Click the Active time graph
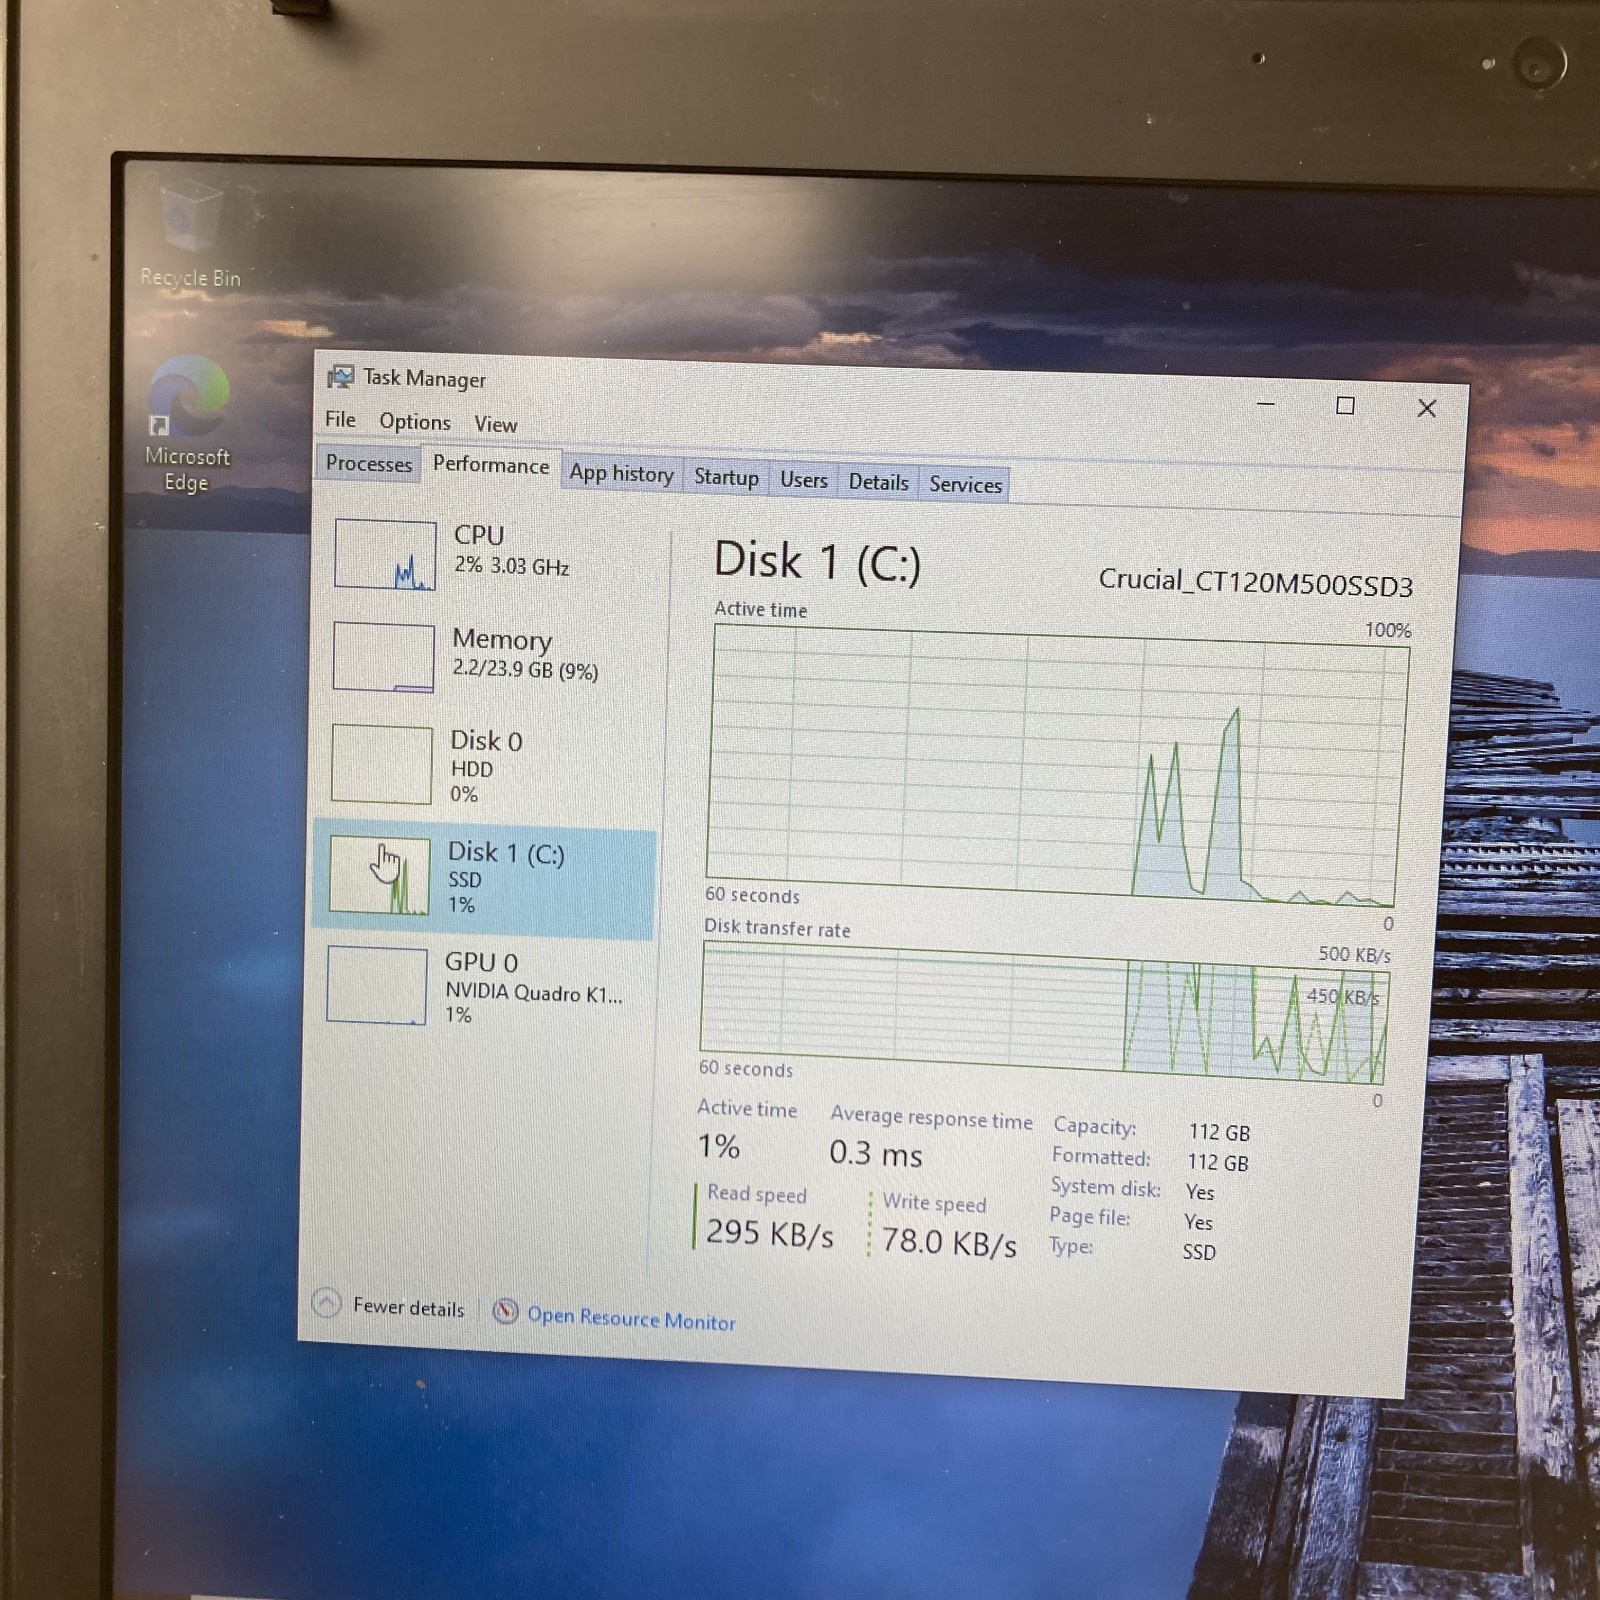The width and height of the screenshot is (1600, 1600). [1056, 765]
